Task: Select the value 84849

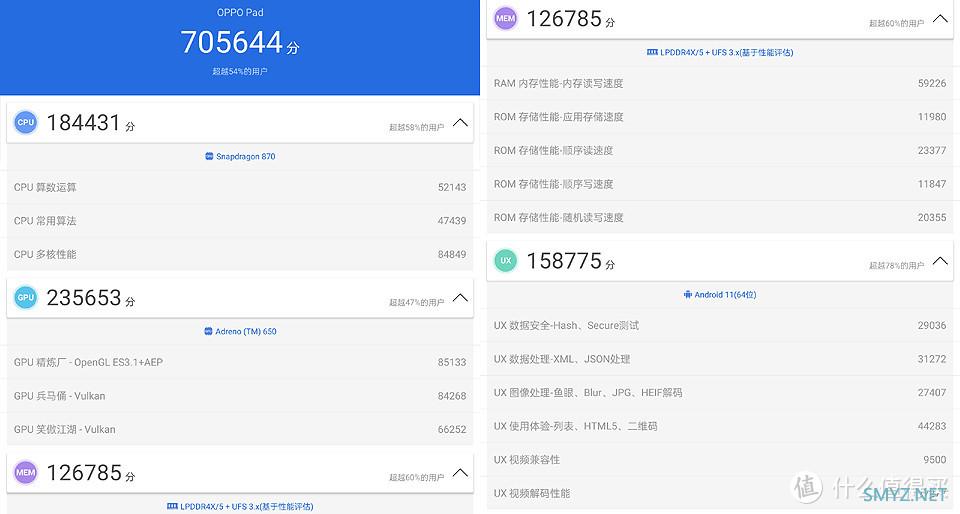Action: tap(452, 255)
